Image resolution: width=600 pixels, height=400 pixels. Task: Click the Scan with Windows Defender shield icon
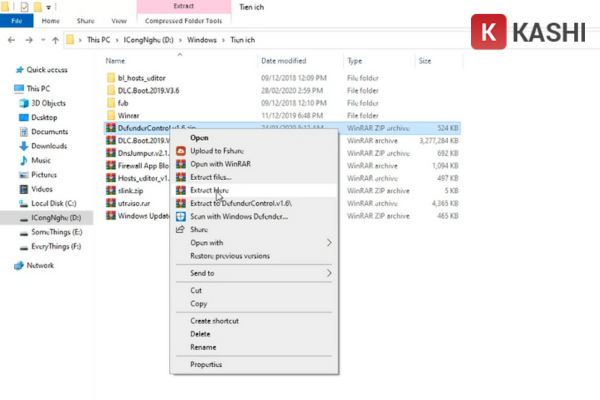(x=181, y=216)
